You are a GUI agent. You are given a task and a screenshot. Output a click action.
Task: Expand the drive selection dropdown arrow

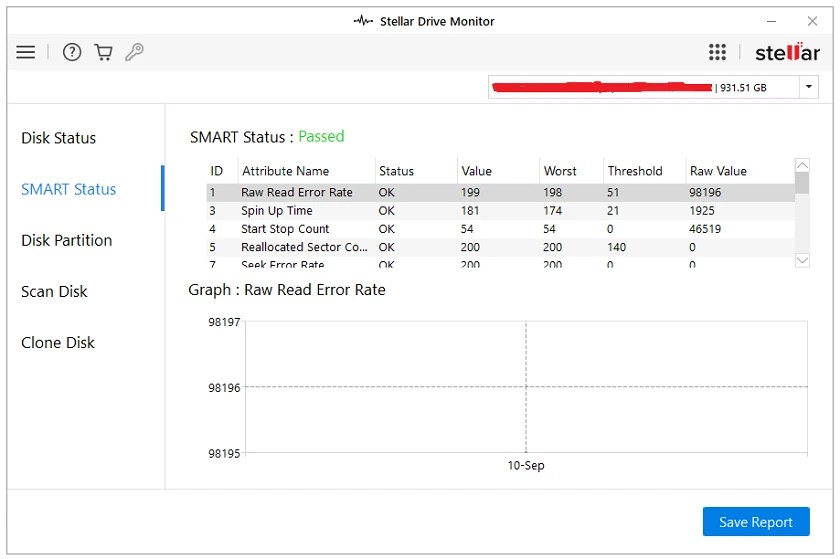coord(808,87)
